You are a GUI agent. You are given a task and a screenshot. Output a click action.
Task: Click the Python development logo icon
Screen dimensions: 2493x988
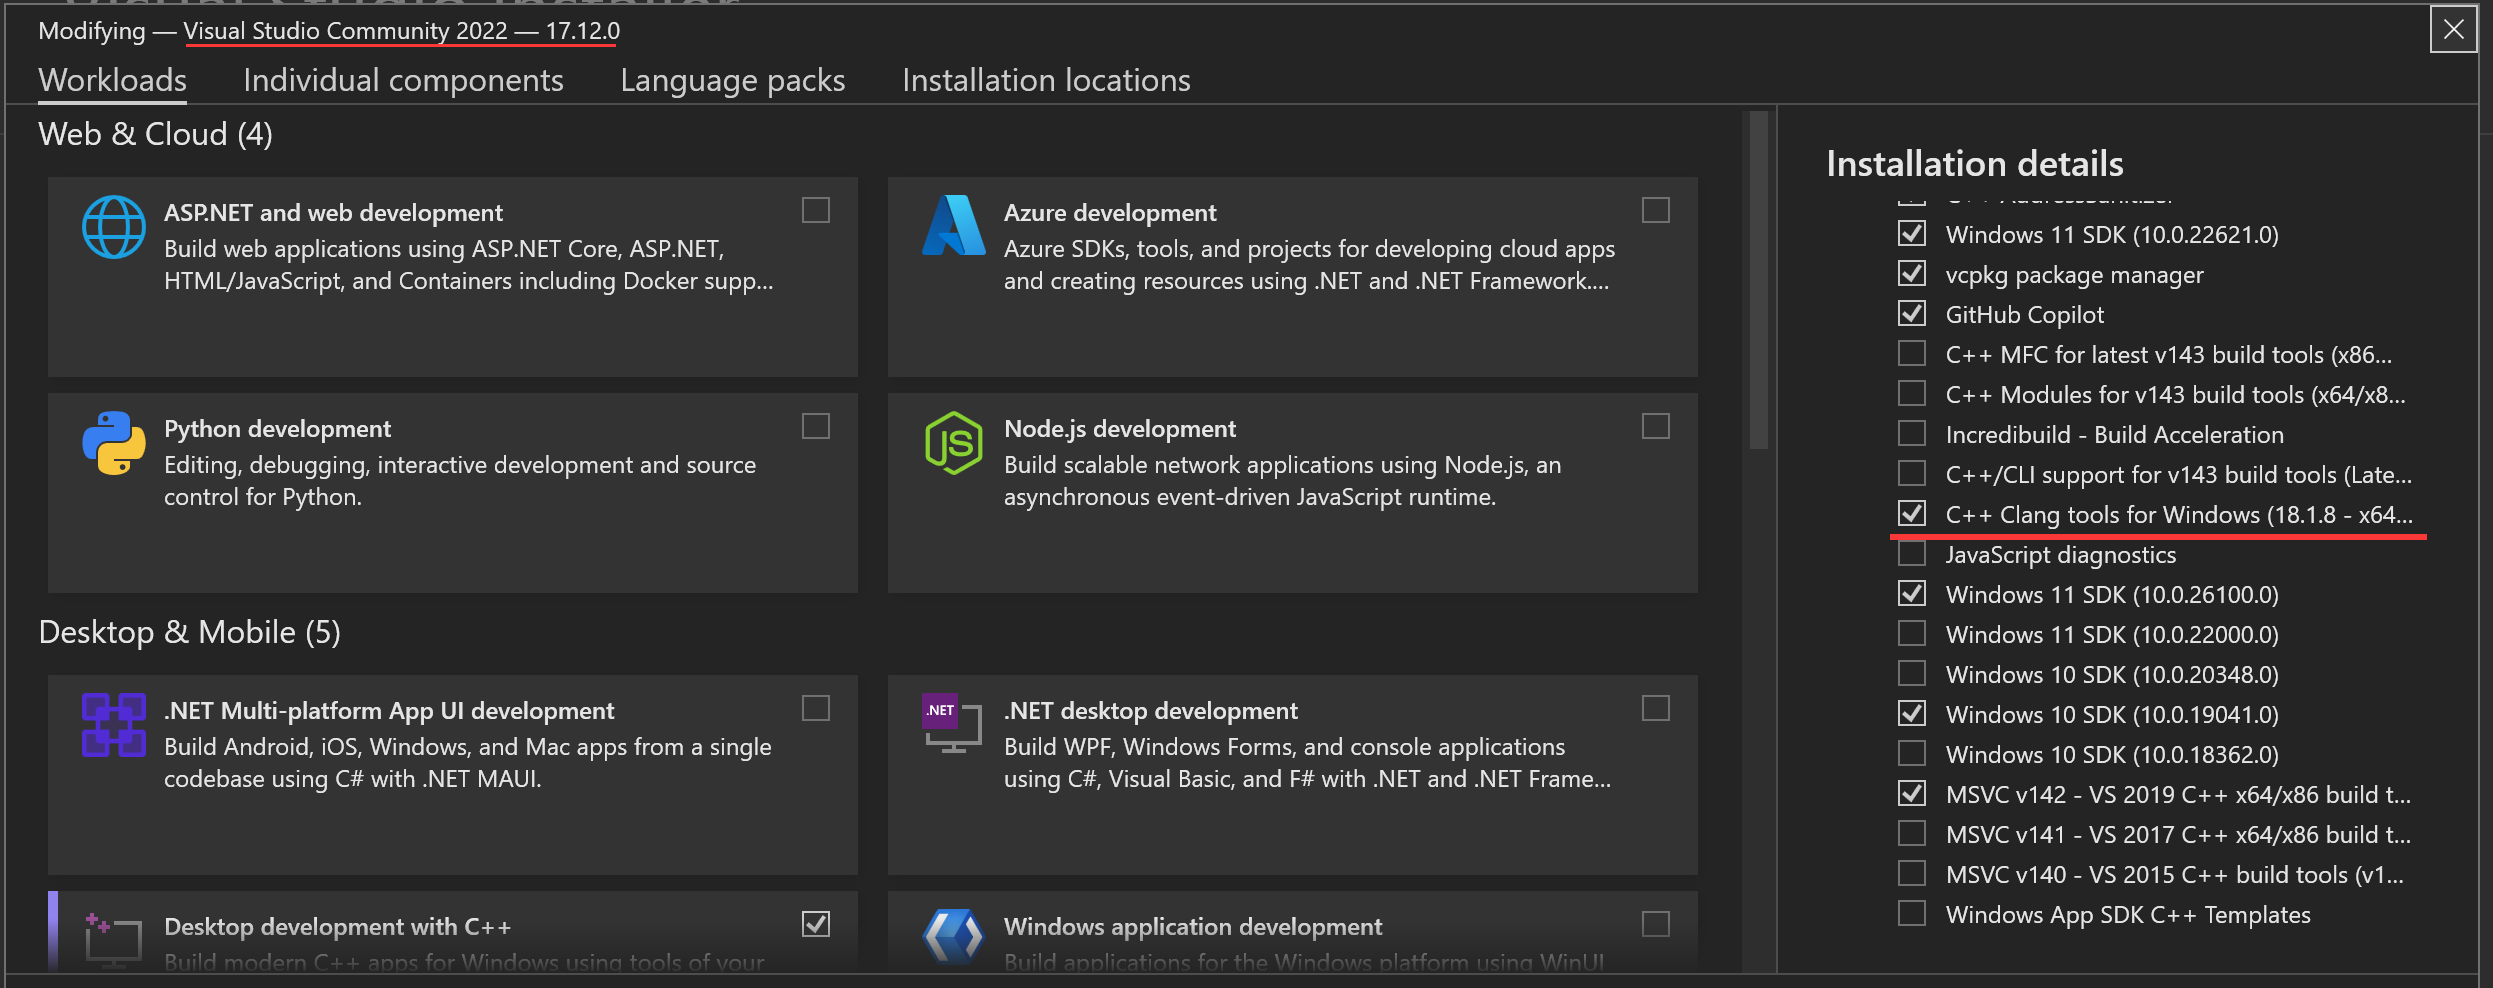click(x=113, y=442)
